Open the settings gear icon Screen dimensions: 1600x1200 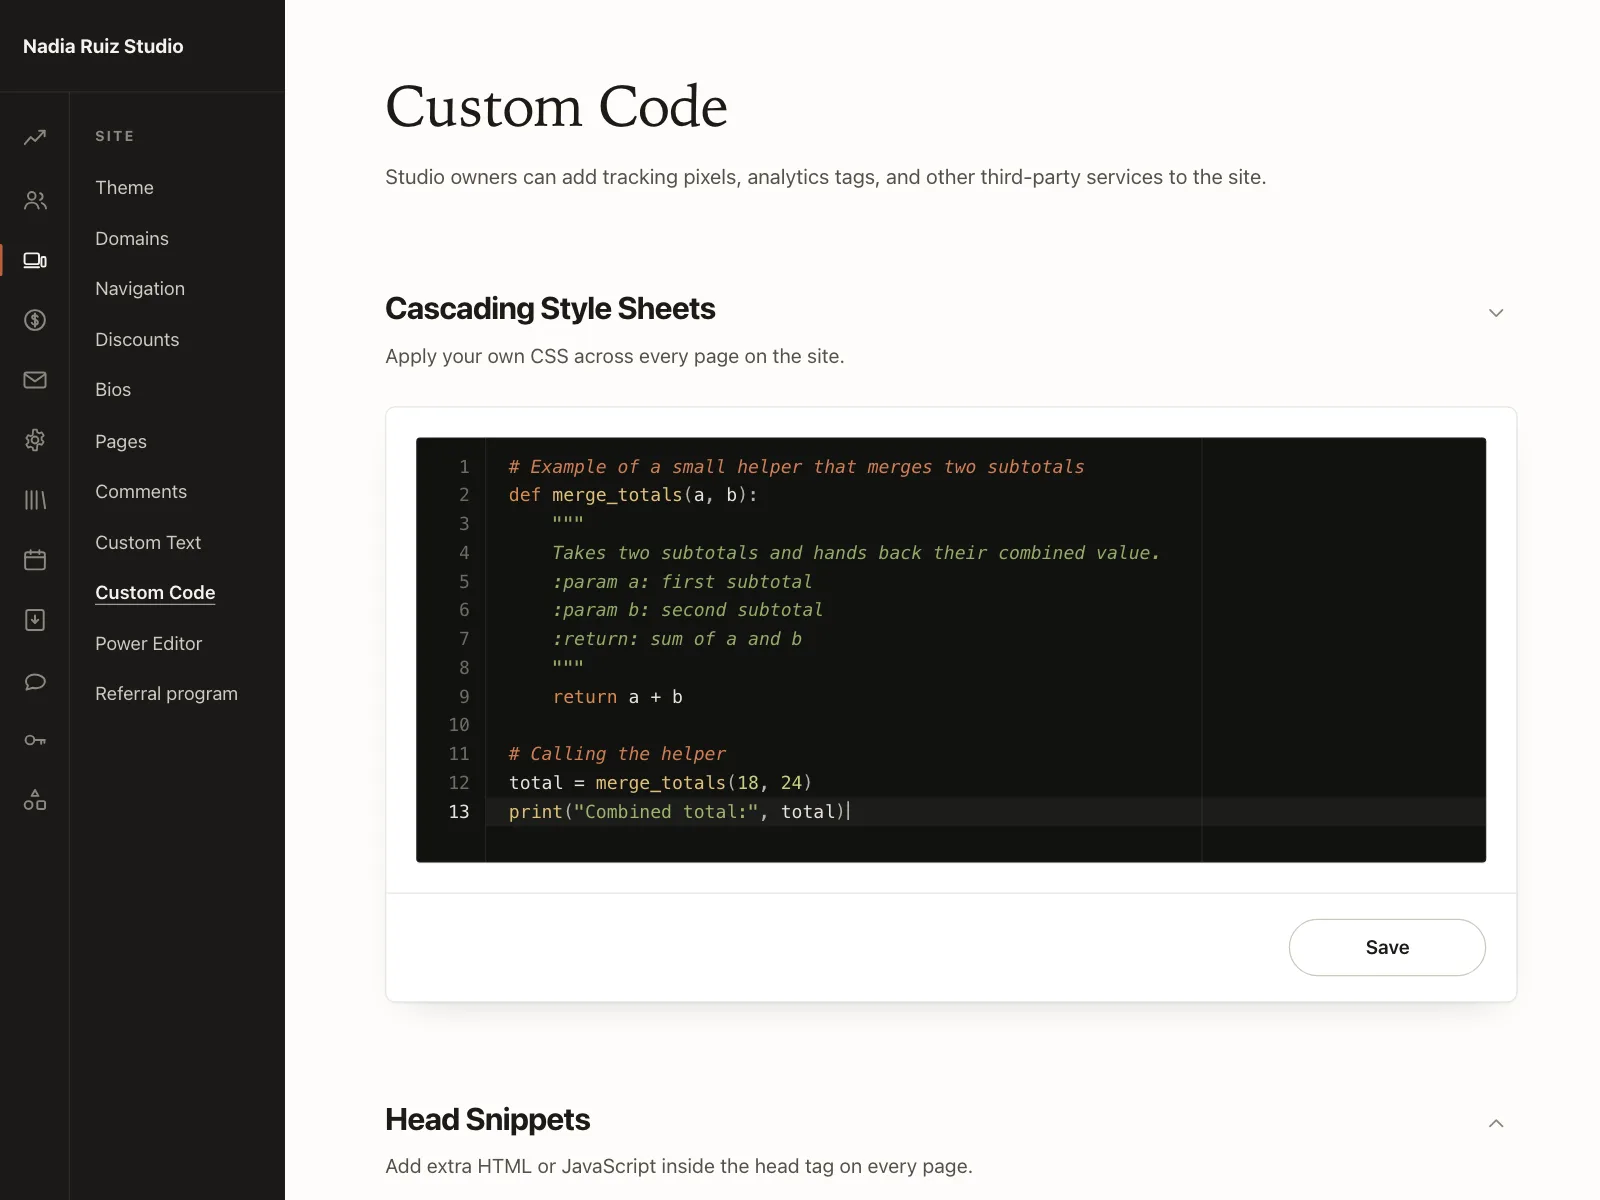pos(35,440)
